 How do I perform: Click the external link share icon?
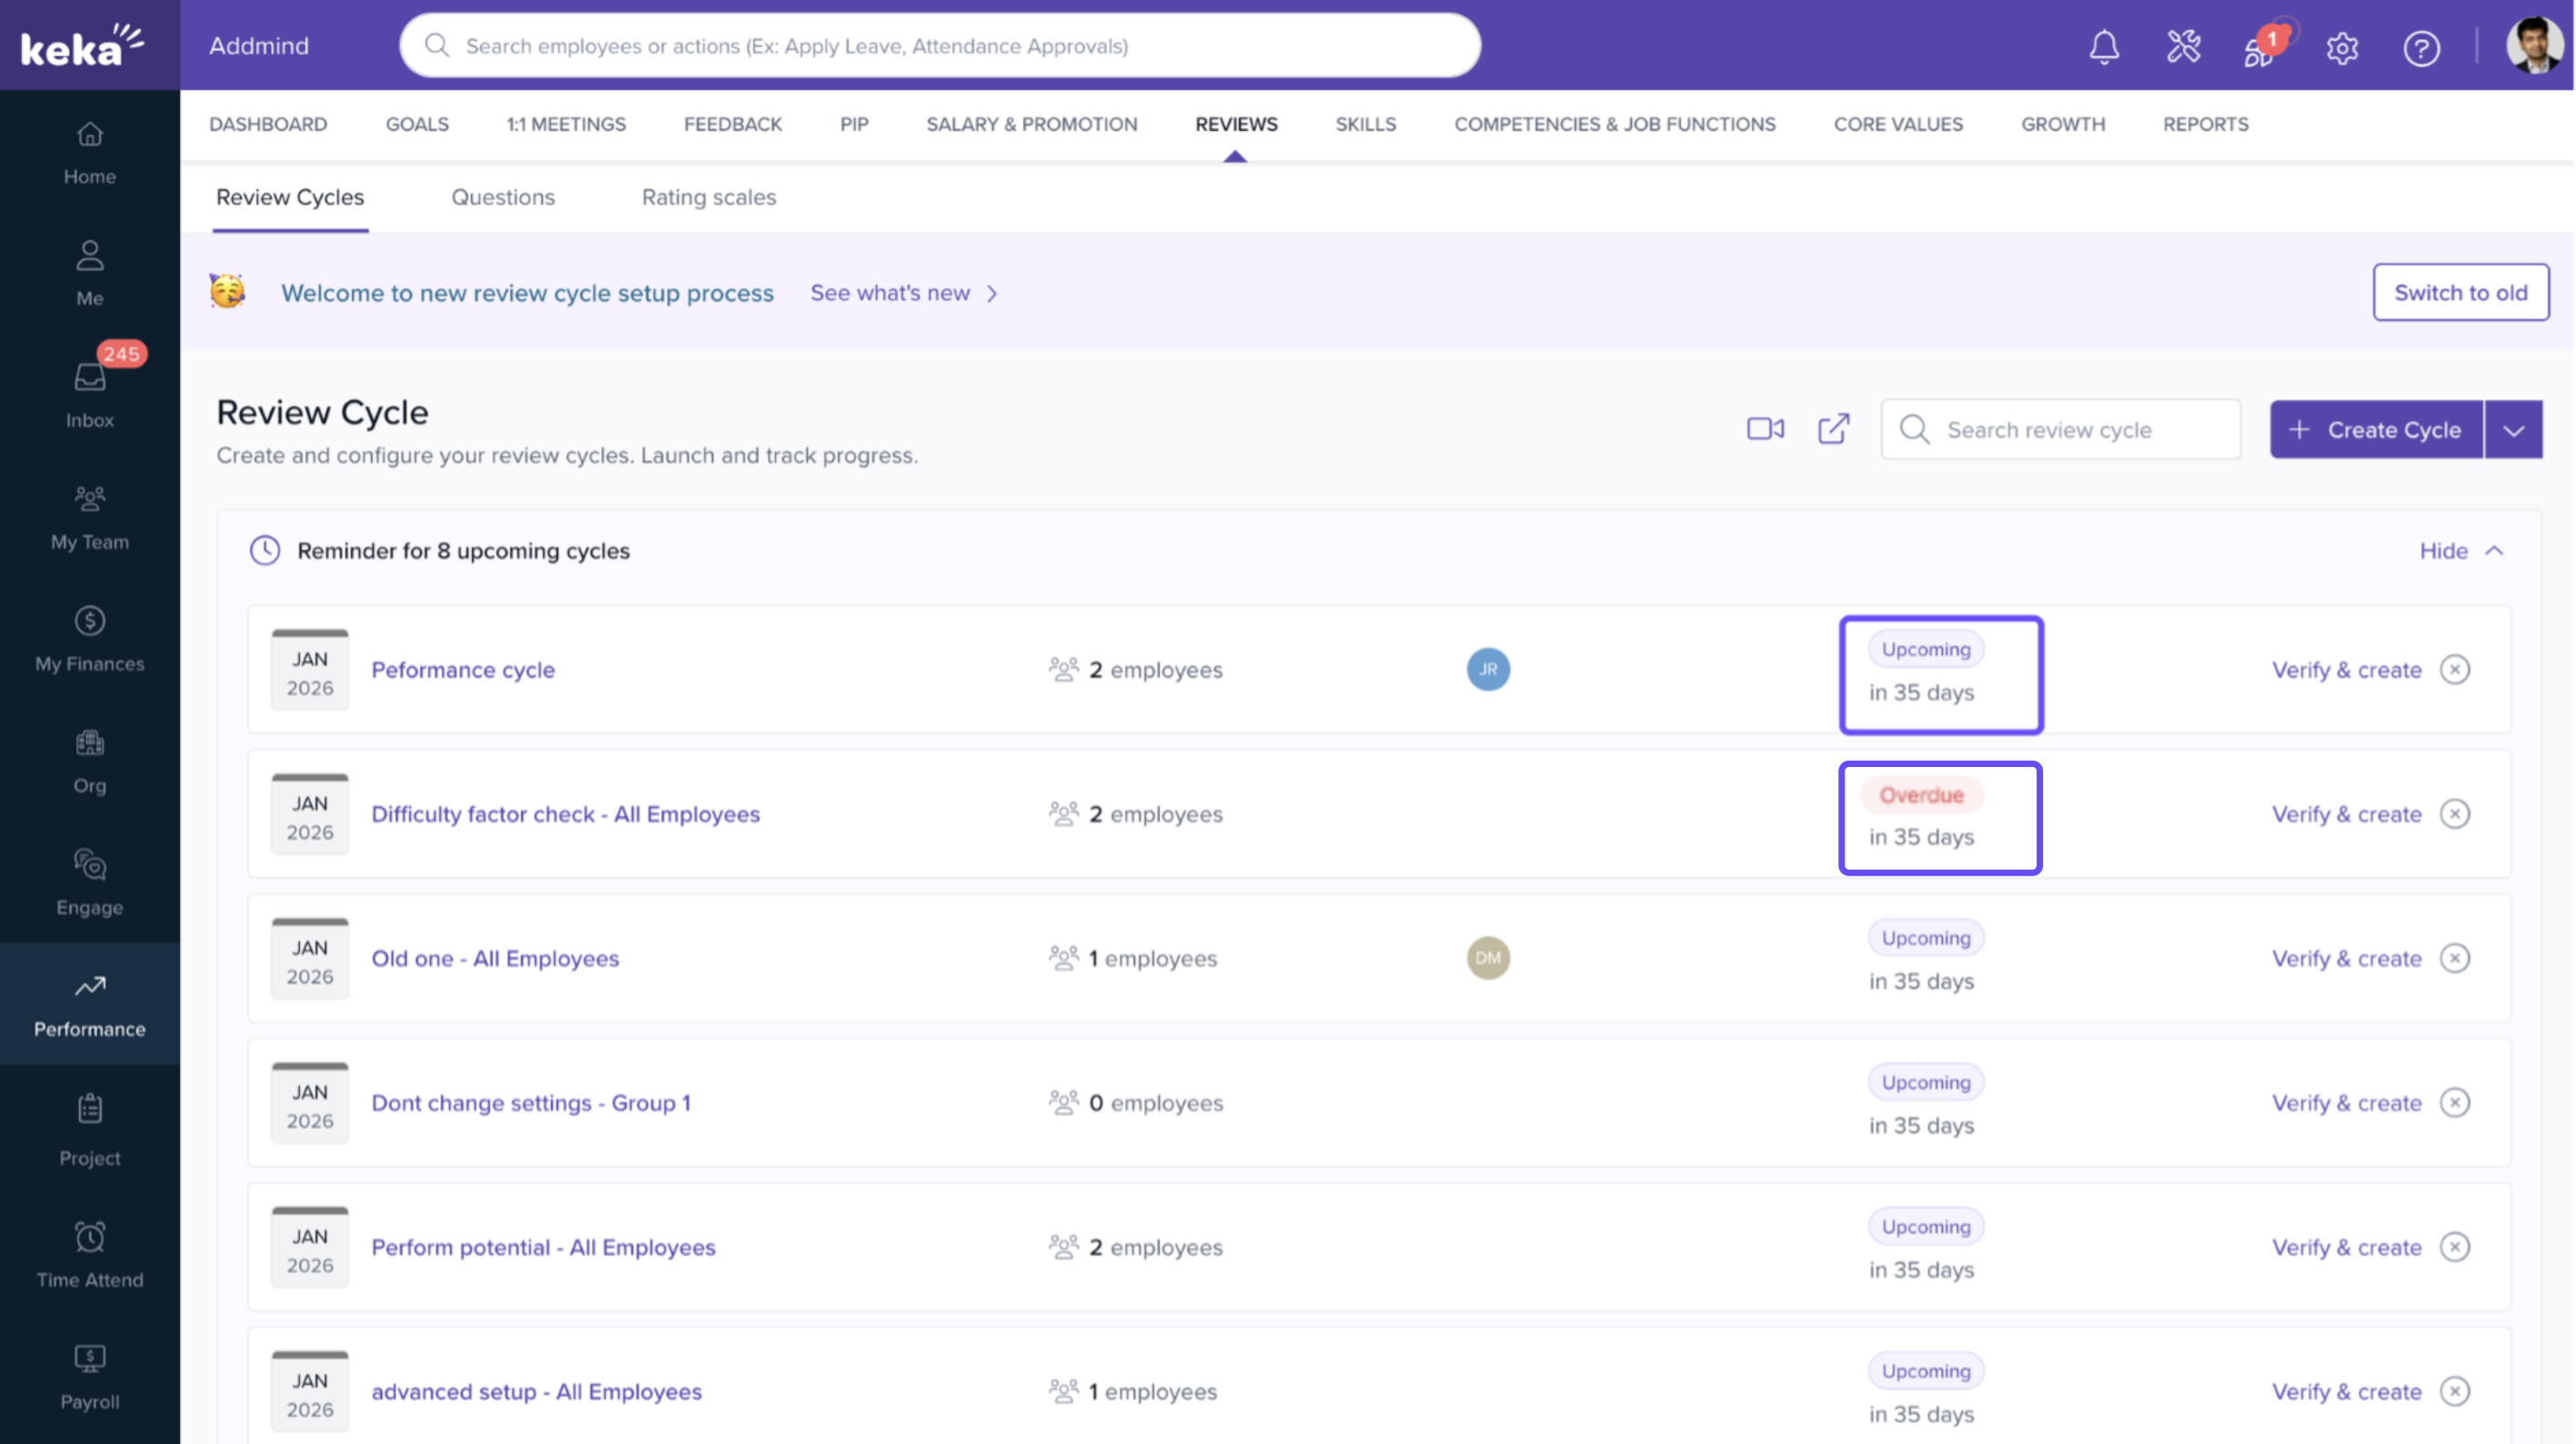pyautogui.click(x=1833, y=429)
